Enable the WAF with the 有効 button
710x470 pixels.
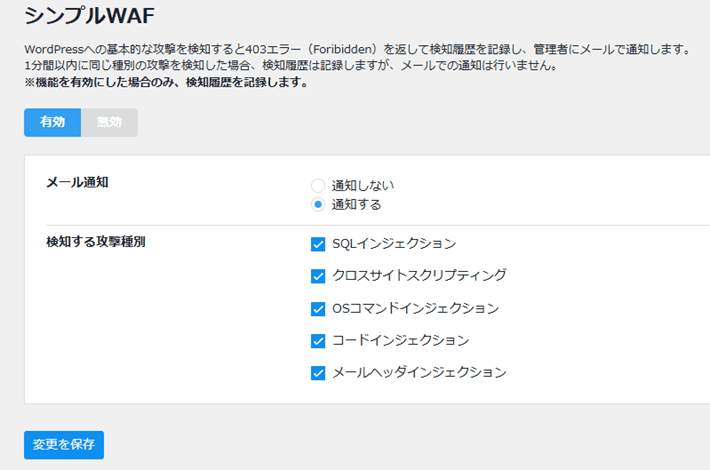tap(53, 122)
